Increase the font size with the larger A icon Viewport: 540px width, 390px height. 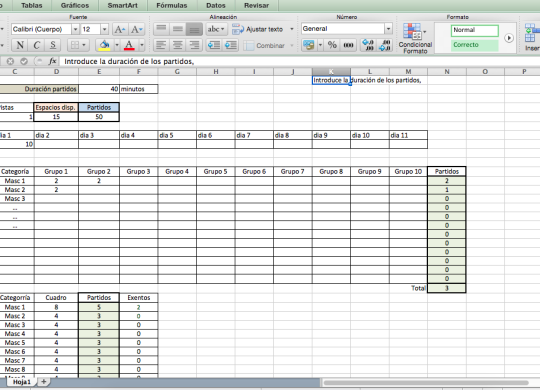pyautogui.click(x=120, y=29)
